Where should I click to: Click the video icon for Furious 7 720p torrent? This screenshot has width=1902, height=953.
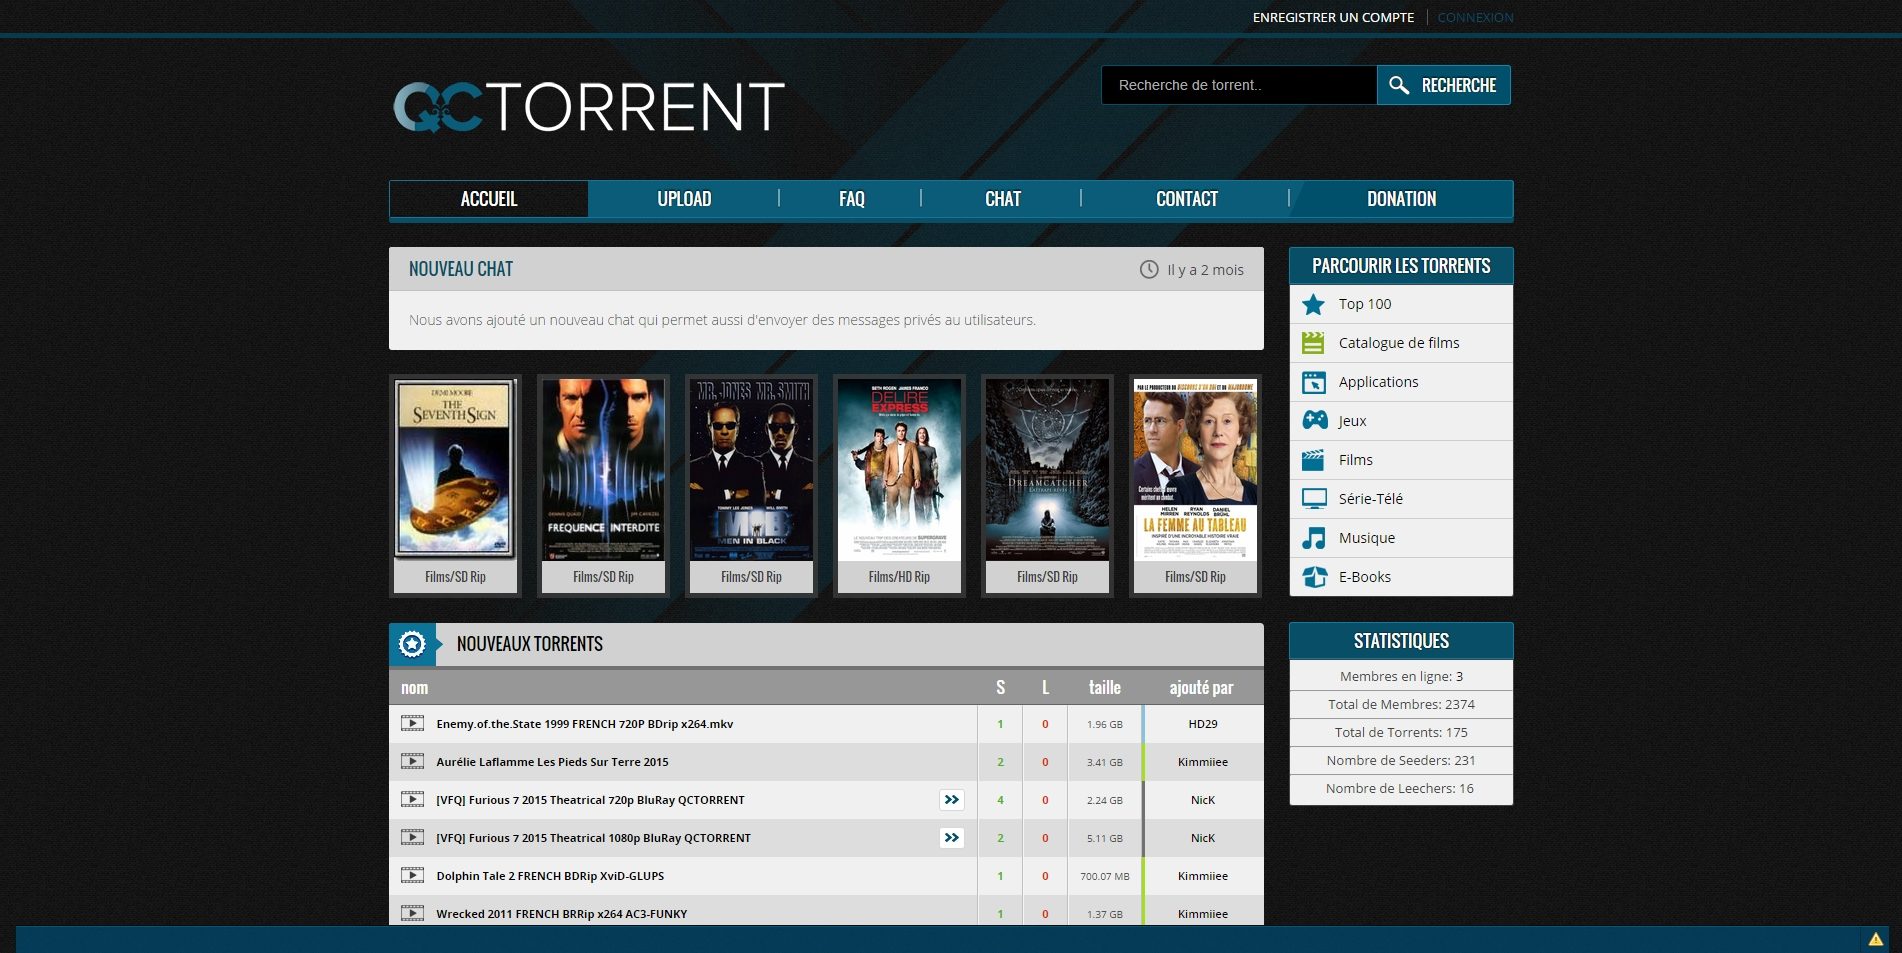point(412,799)
